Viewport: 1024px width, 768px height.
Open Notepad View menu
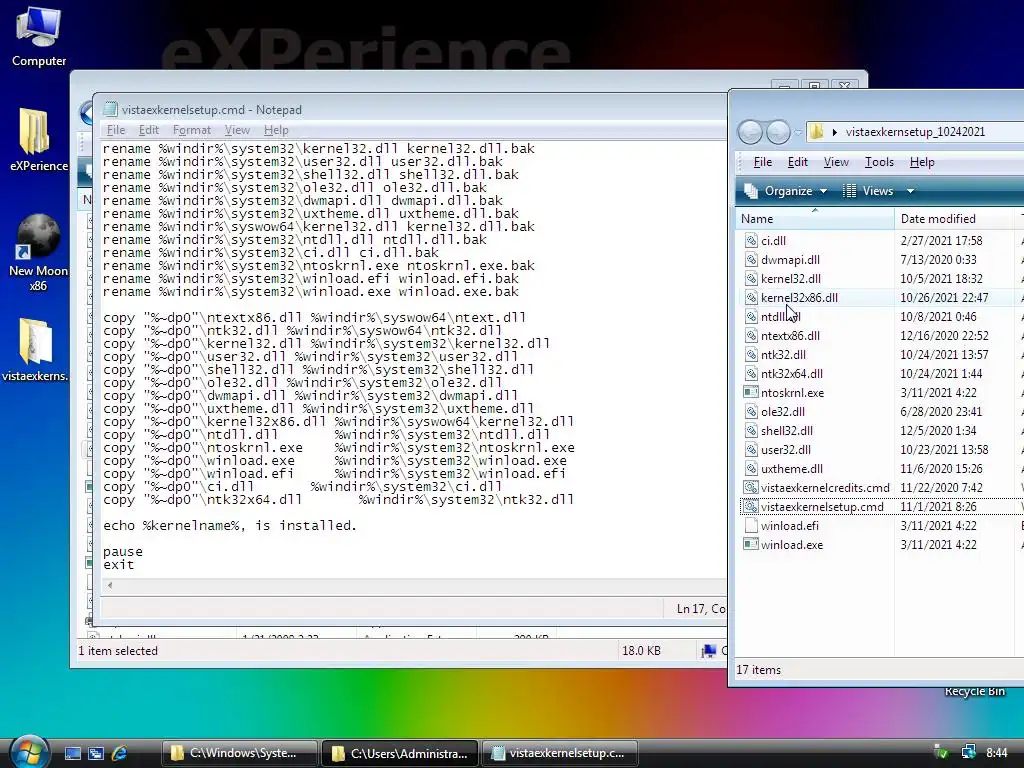pyautogui.click(x=237, y=130)
